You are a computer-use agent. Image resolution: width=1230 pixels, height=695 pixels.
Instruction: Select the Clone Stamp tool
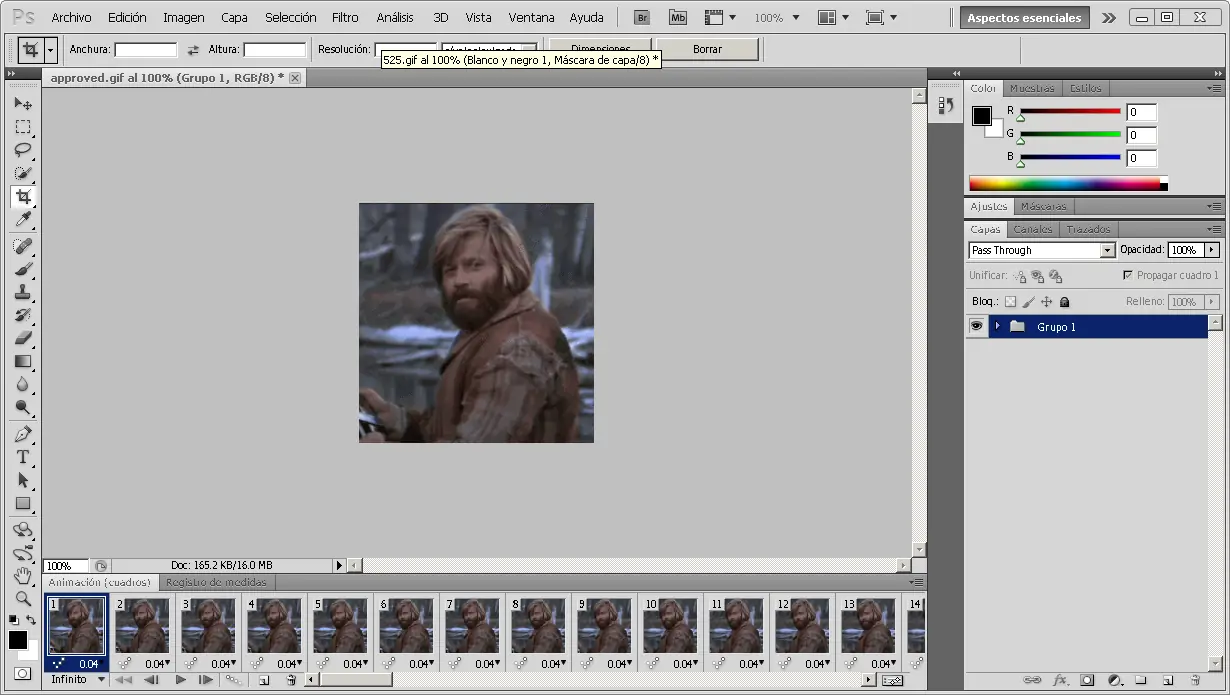point(22,292)
